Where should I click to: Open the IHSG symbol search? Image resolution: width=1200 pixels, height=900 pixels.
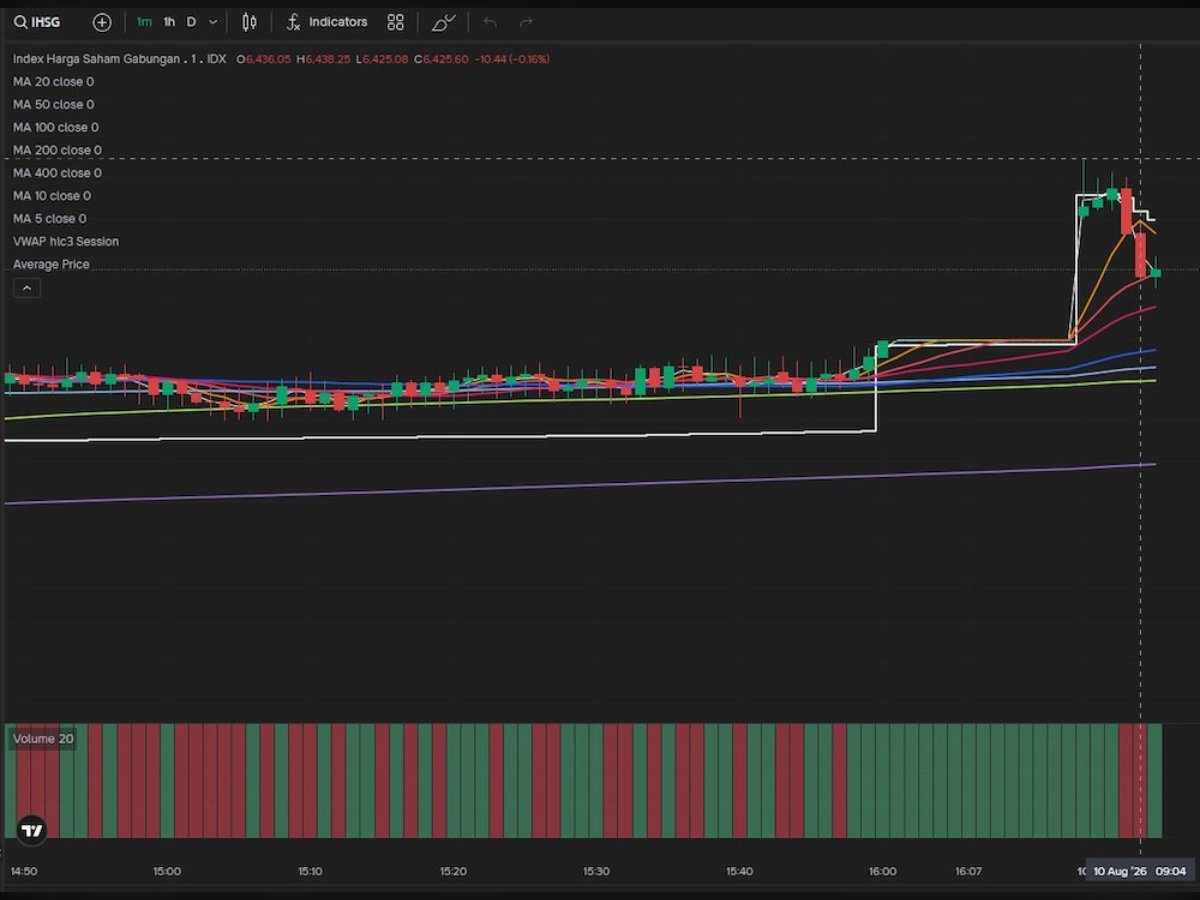point(38,21)
